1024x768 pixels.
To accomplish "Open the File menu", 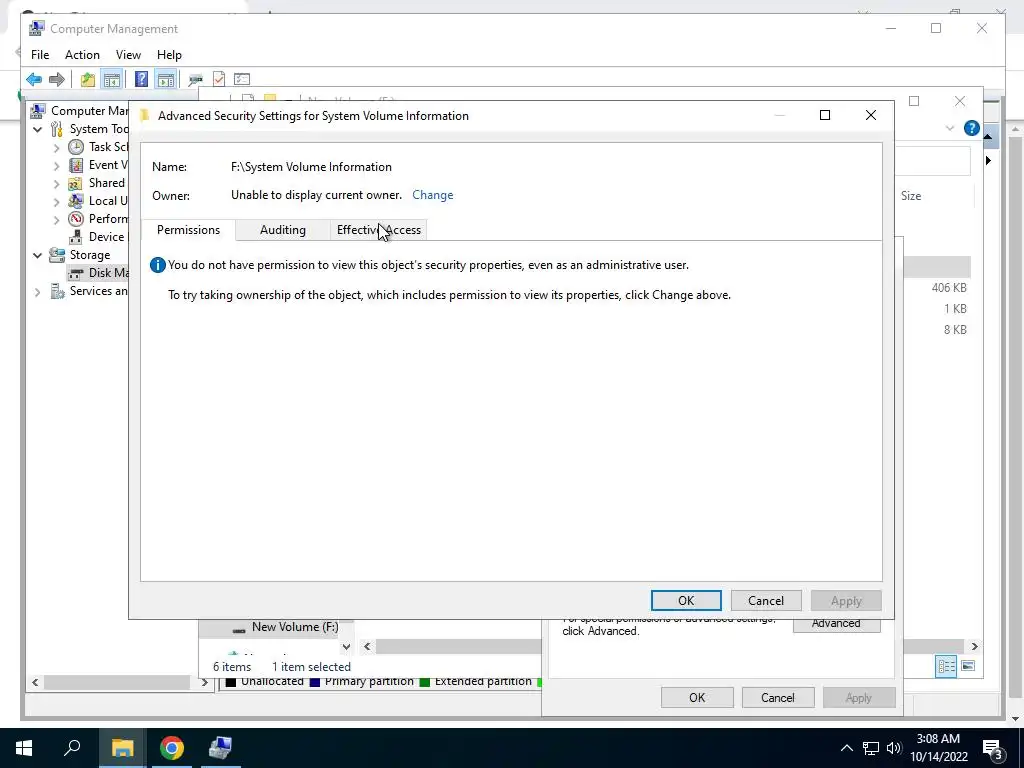I will coord(40,55).
